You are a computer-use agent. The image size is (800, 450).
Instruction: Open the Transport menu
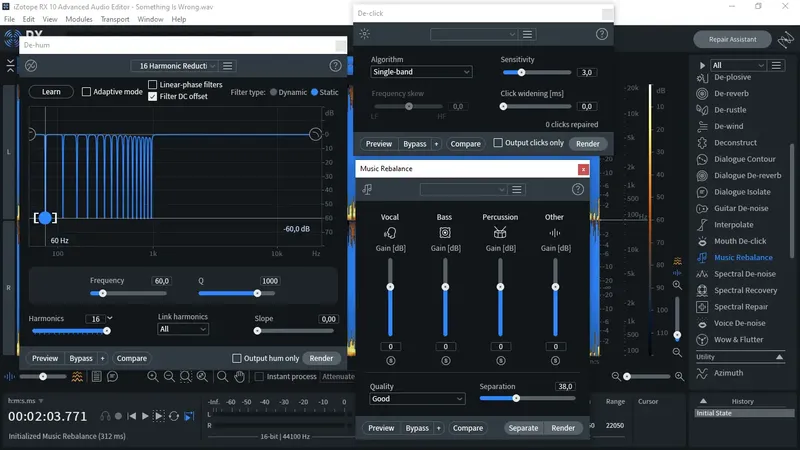[x=115, y=19]
